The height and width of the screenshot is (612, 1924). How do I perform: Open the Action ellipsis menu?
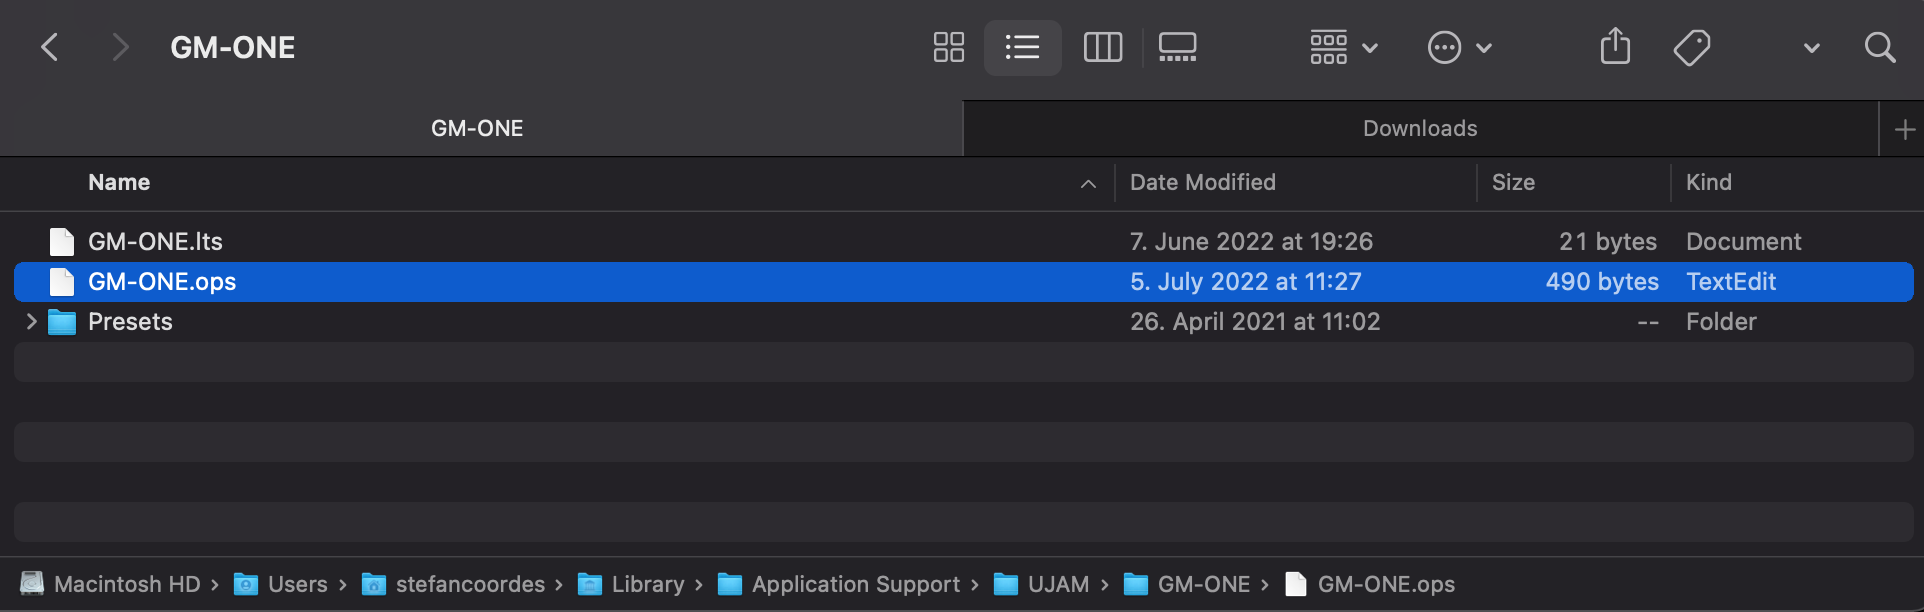point(1459,47)
